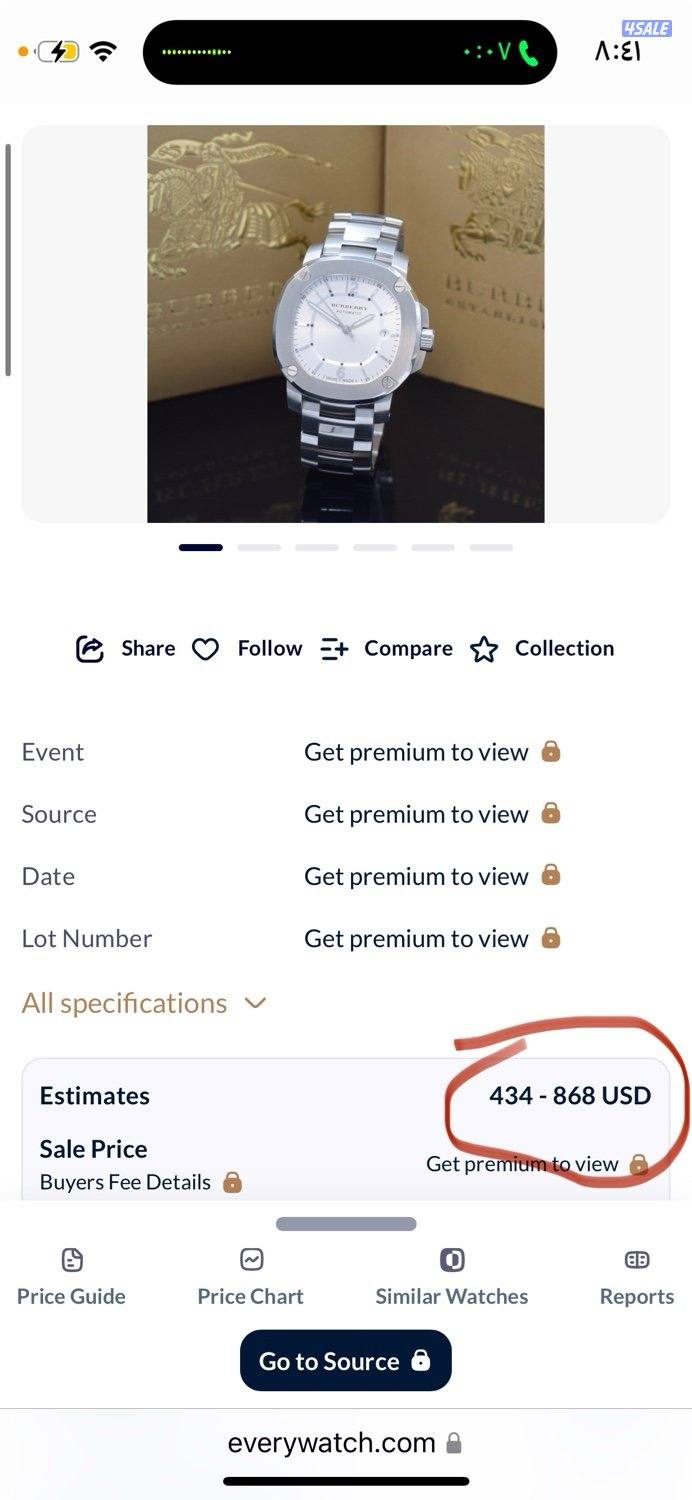Tap the Burberry watch photo
The height and width of the screenshot is (1500, 692).
coord(346,324)
